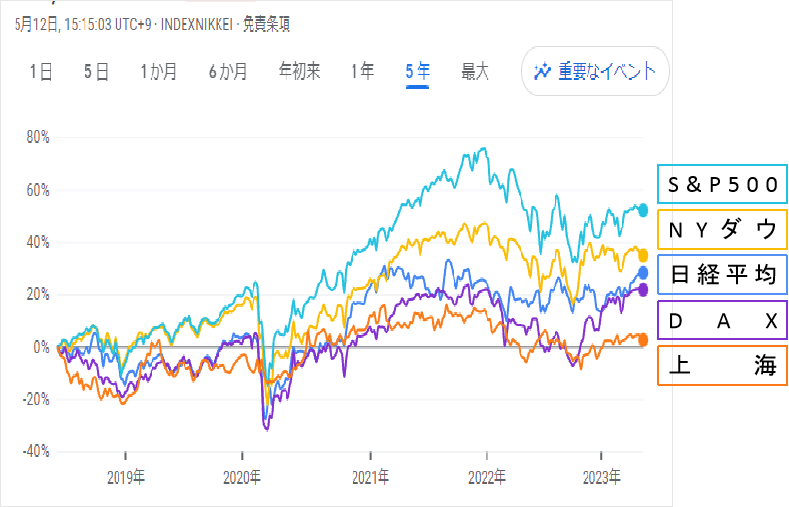Click the S&P500 legend label box
This screenshot has width=789, height=507.
tap(722, 184)
